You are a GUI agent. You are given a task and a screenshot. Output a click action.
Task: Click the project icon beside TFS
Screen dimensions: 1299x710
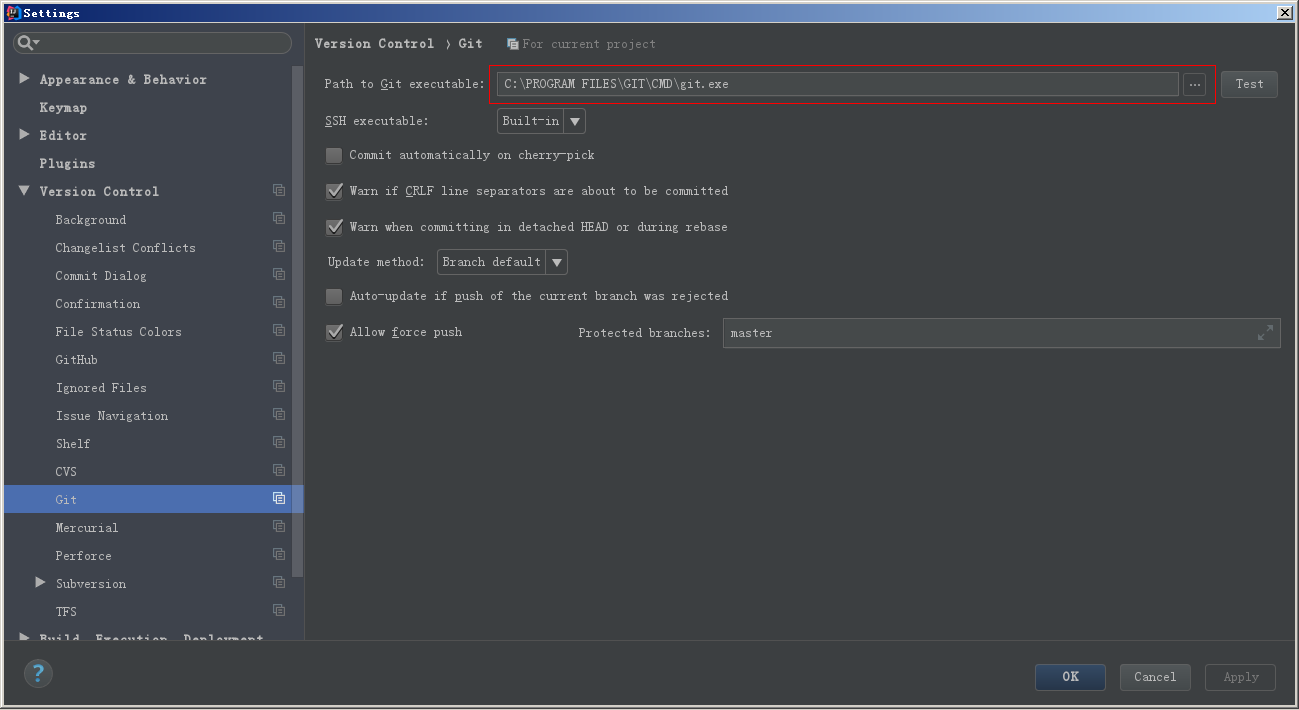tap(279, 610)
